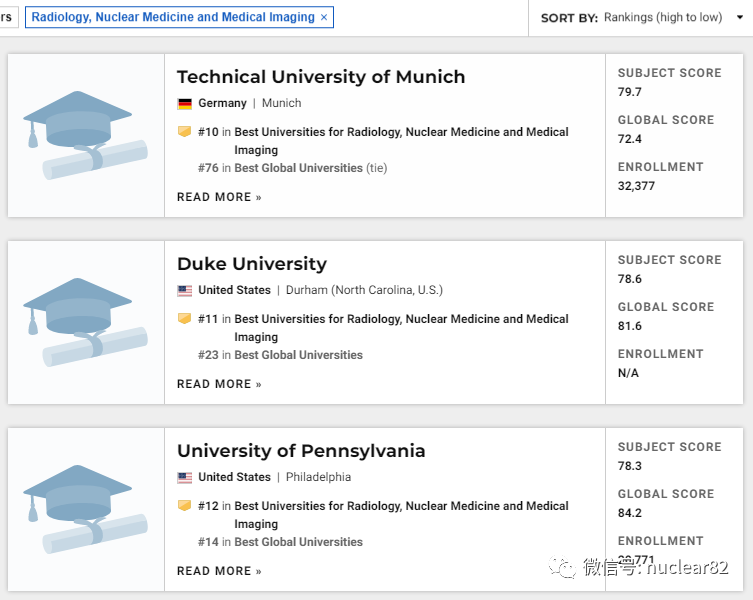Click the #12 ranking badge icon
Viewport: 753px width, 600px height.
pos(184,506)
